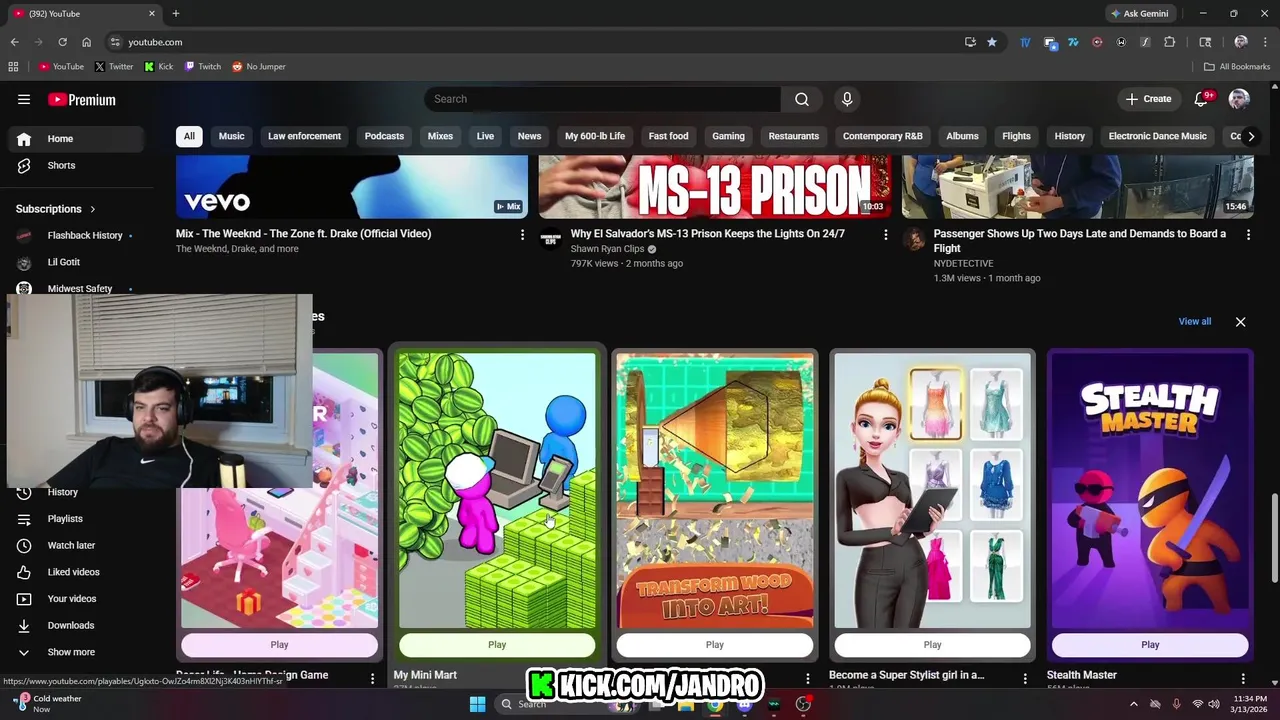Open Chrome three-dot menu
Viewport: 1280px width, 720px height.
point(1265,42)
